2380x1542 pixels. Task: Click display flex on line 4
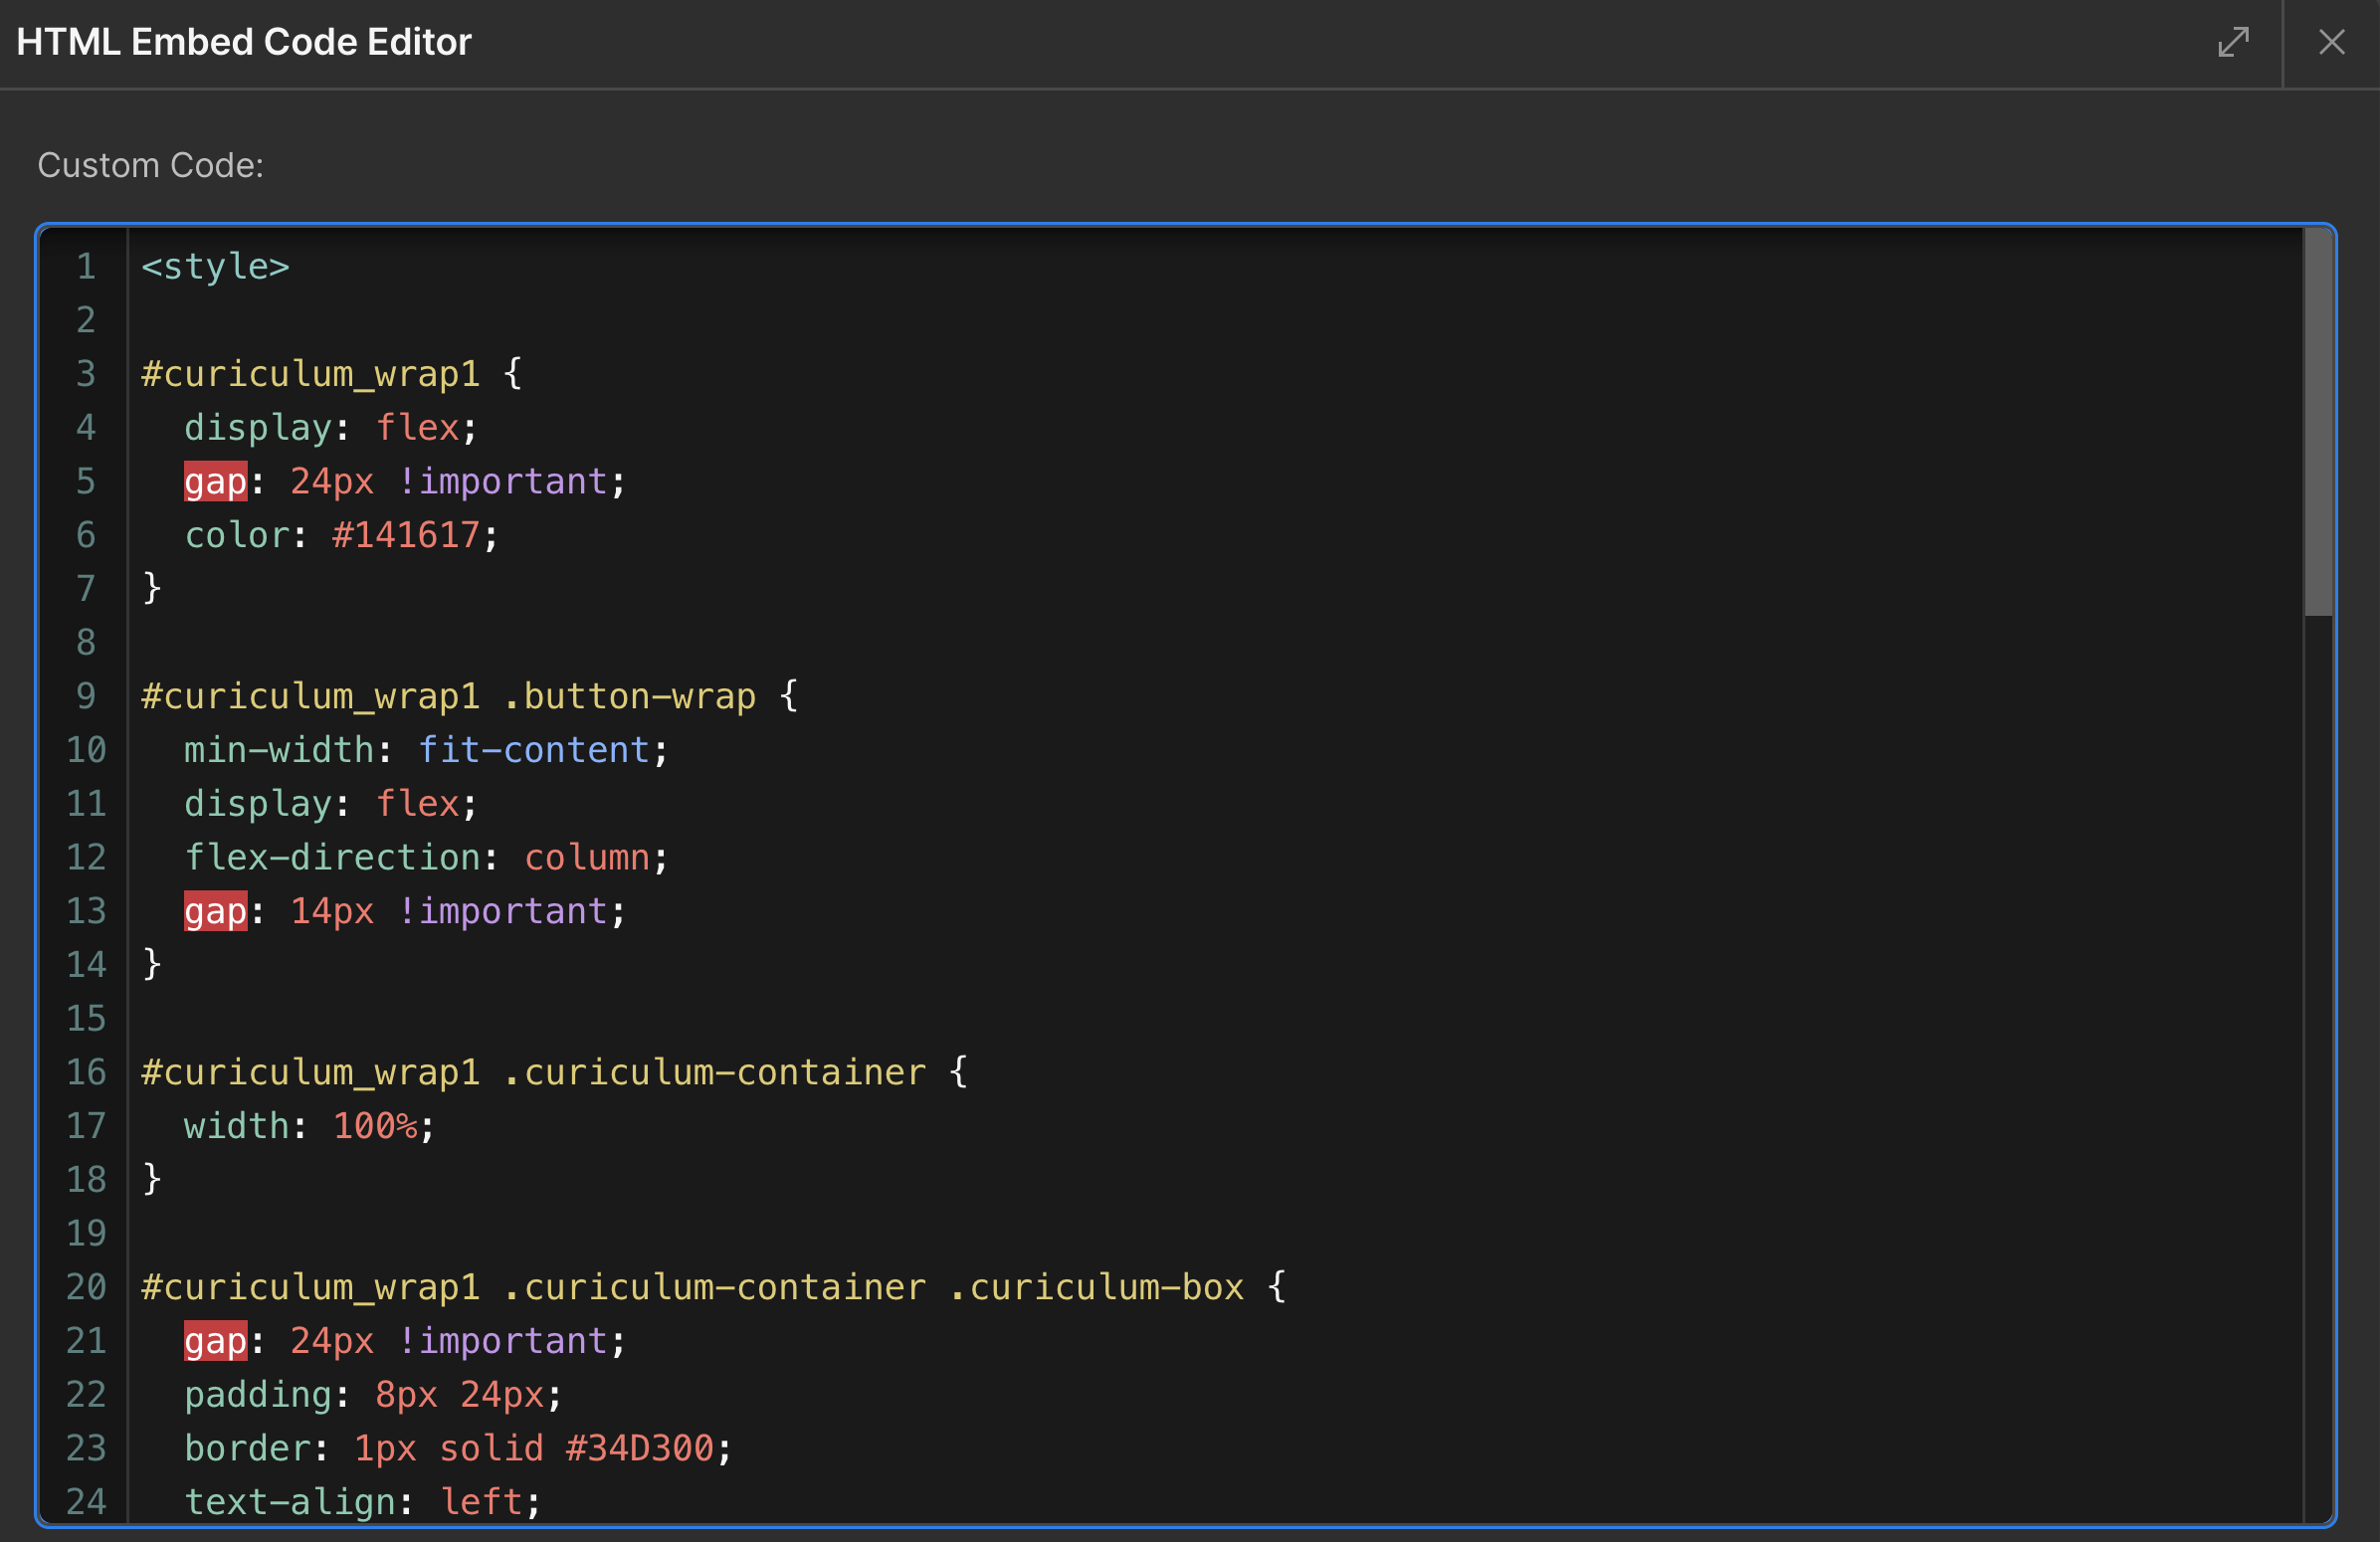pos(331,428)
